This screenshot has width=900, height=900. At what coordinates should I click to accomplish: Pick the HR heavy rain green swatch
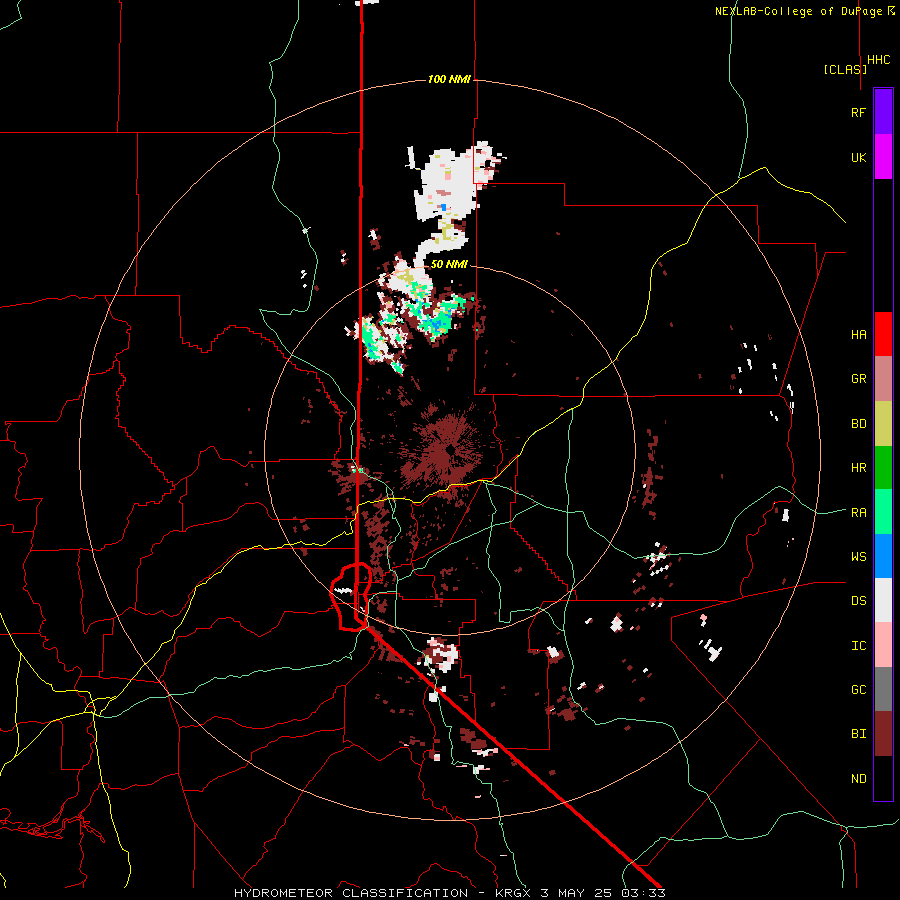883,467
